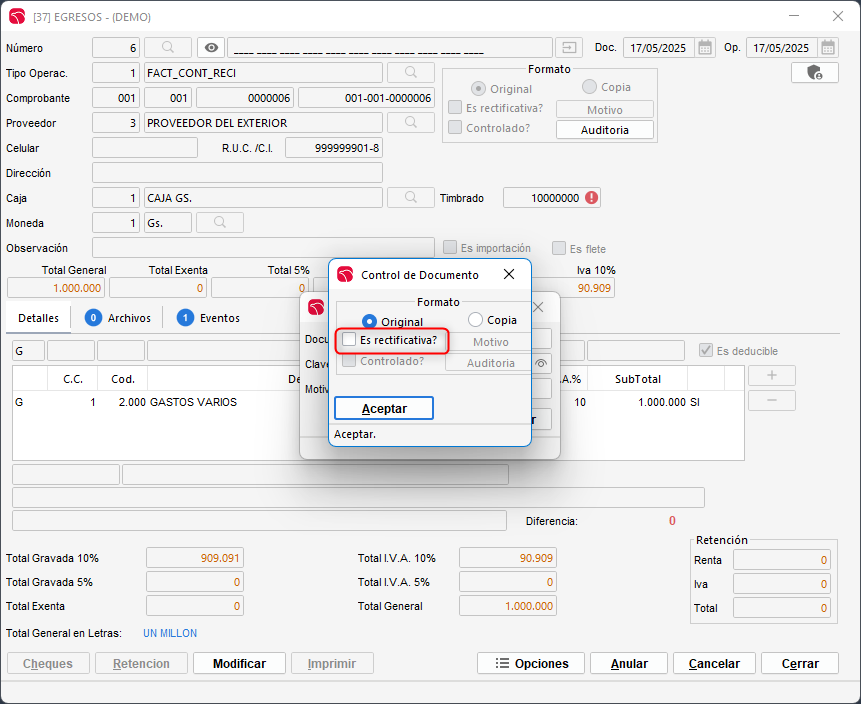Click the Anular button
Viewport: 861px width, 704px height.
(629, 663)
